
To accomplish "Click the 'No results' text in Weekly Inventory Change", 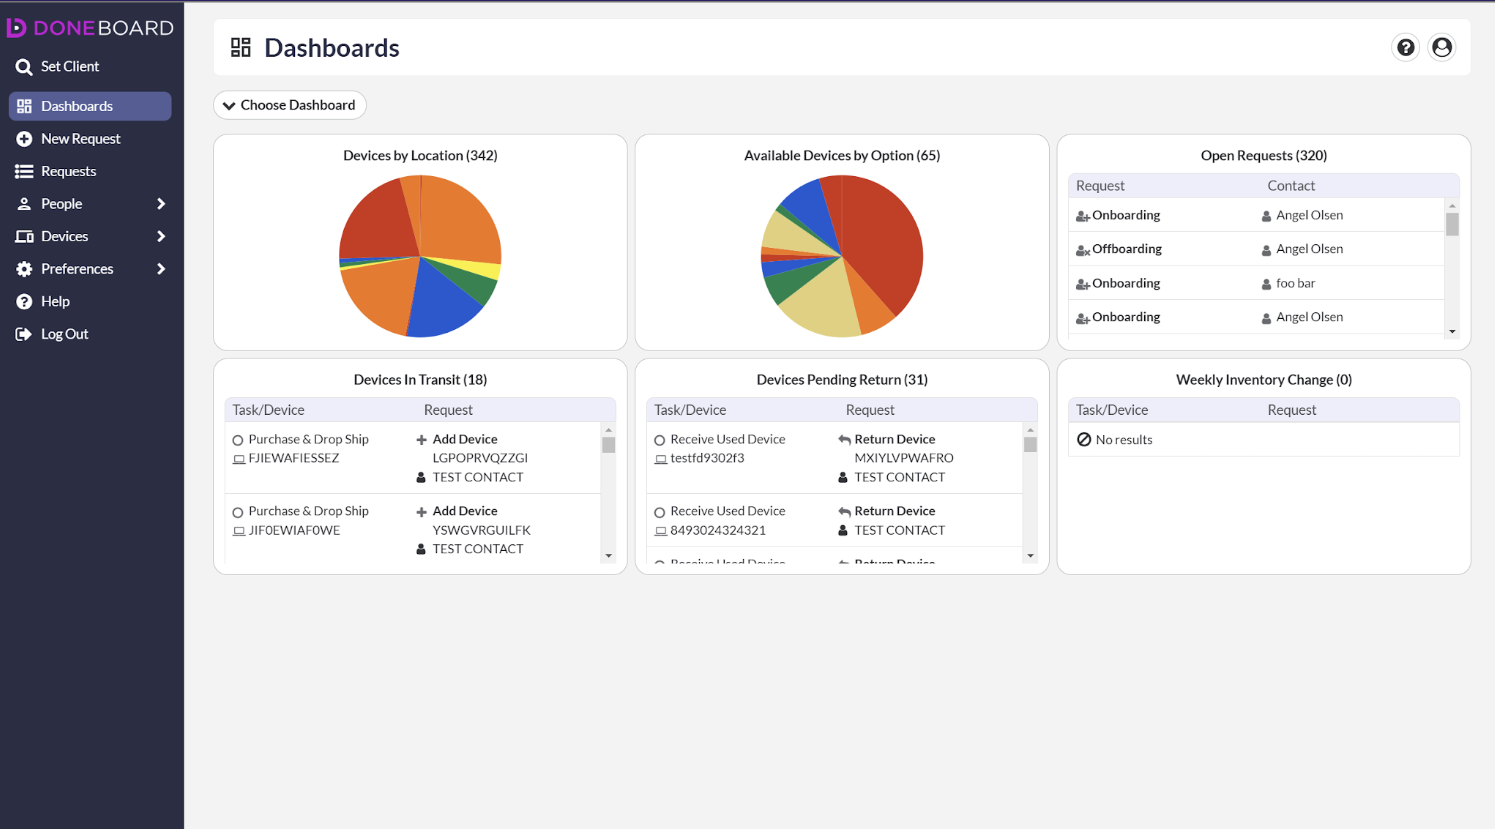I will (x=1124, y=440).
